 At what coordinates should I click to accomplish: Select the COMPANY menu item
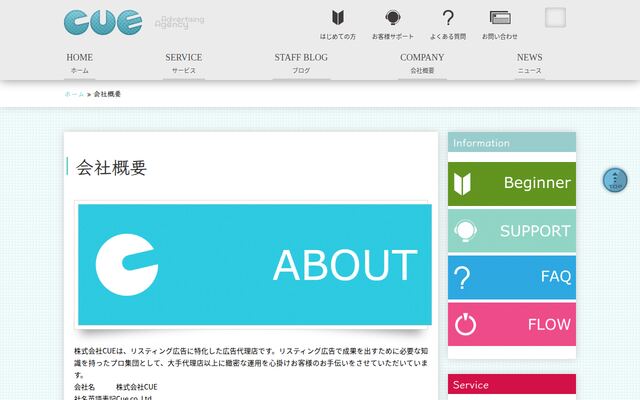[x=422, y=63]
